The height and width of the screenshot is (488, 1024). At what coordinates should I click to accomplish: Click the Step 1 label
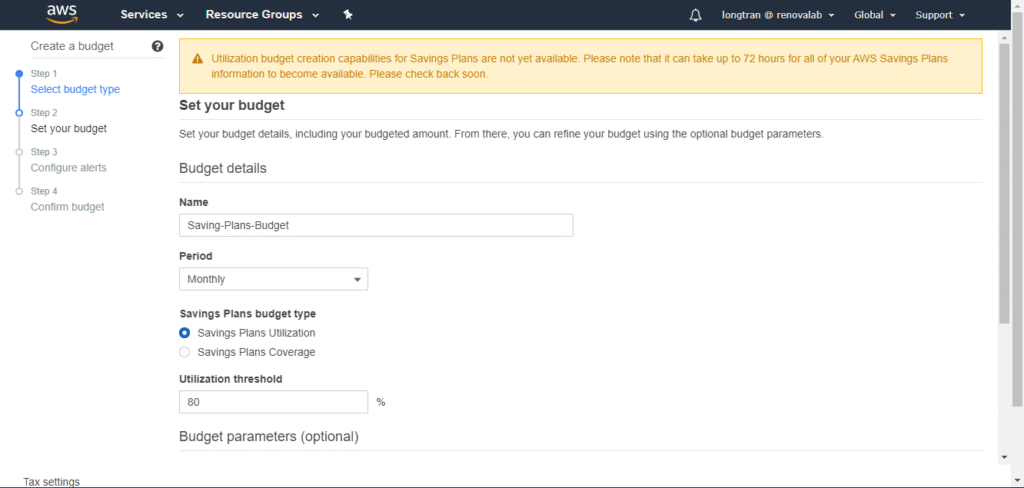(x=44, y=74)
